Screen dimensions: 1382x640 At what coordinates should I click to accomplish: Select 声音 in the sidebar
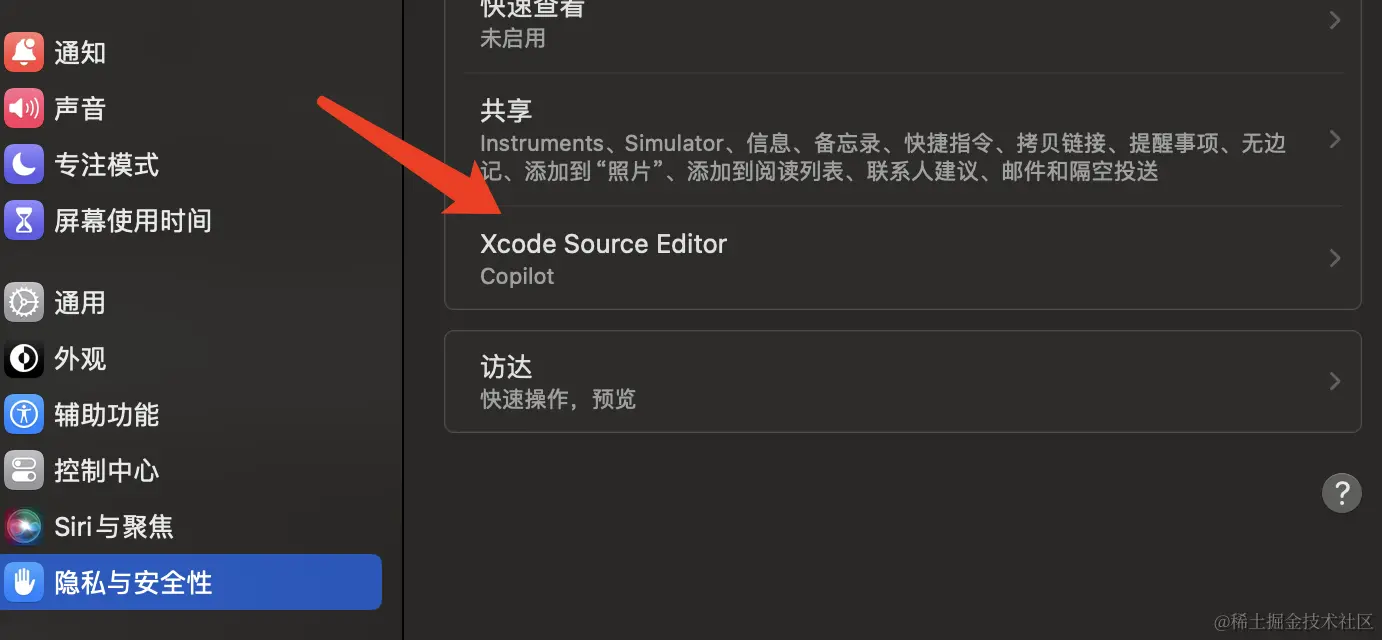pos(191,108)
